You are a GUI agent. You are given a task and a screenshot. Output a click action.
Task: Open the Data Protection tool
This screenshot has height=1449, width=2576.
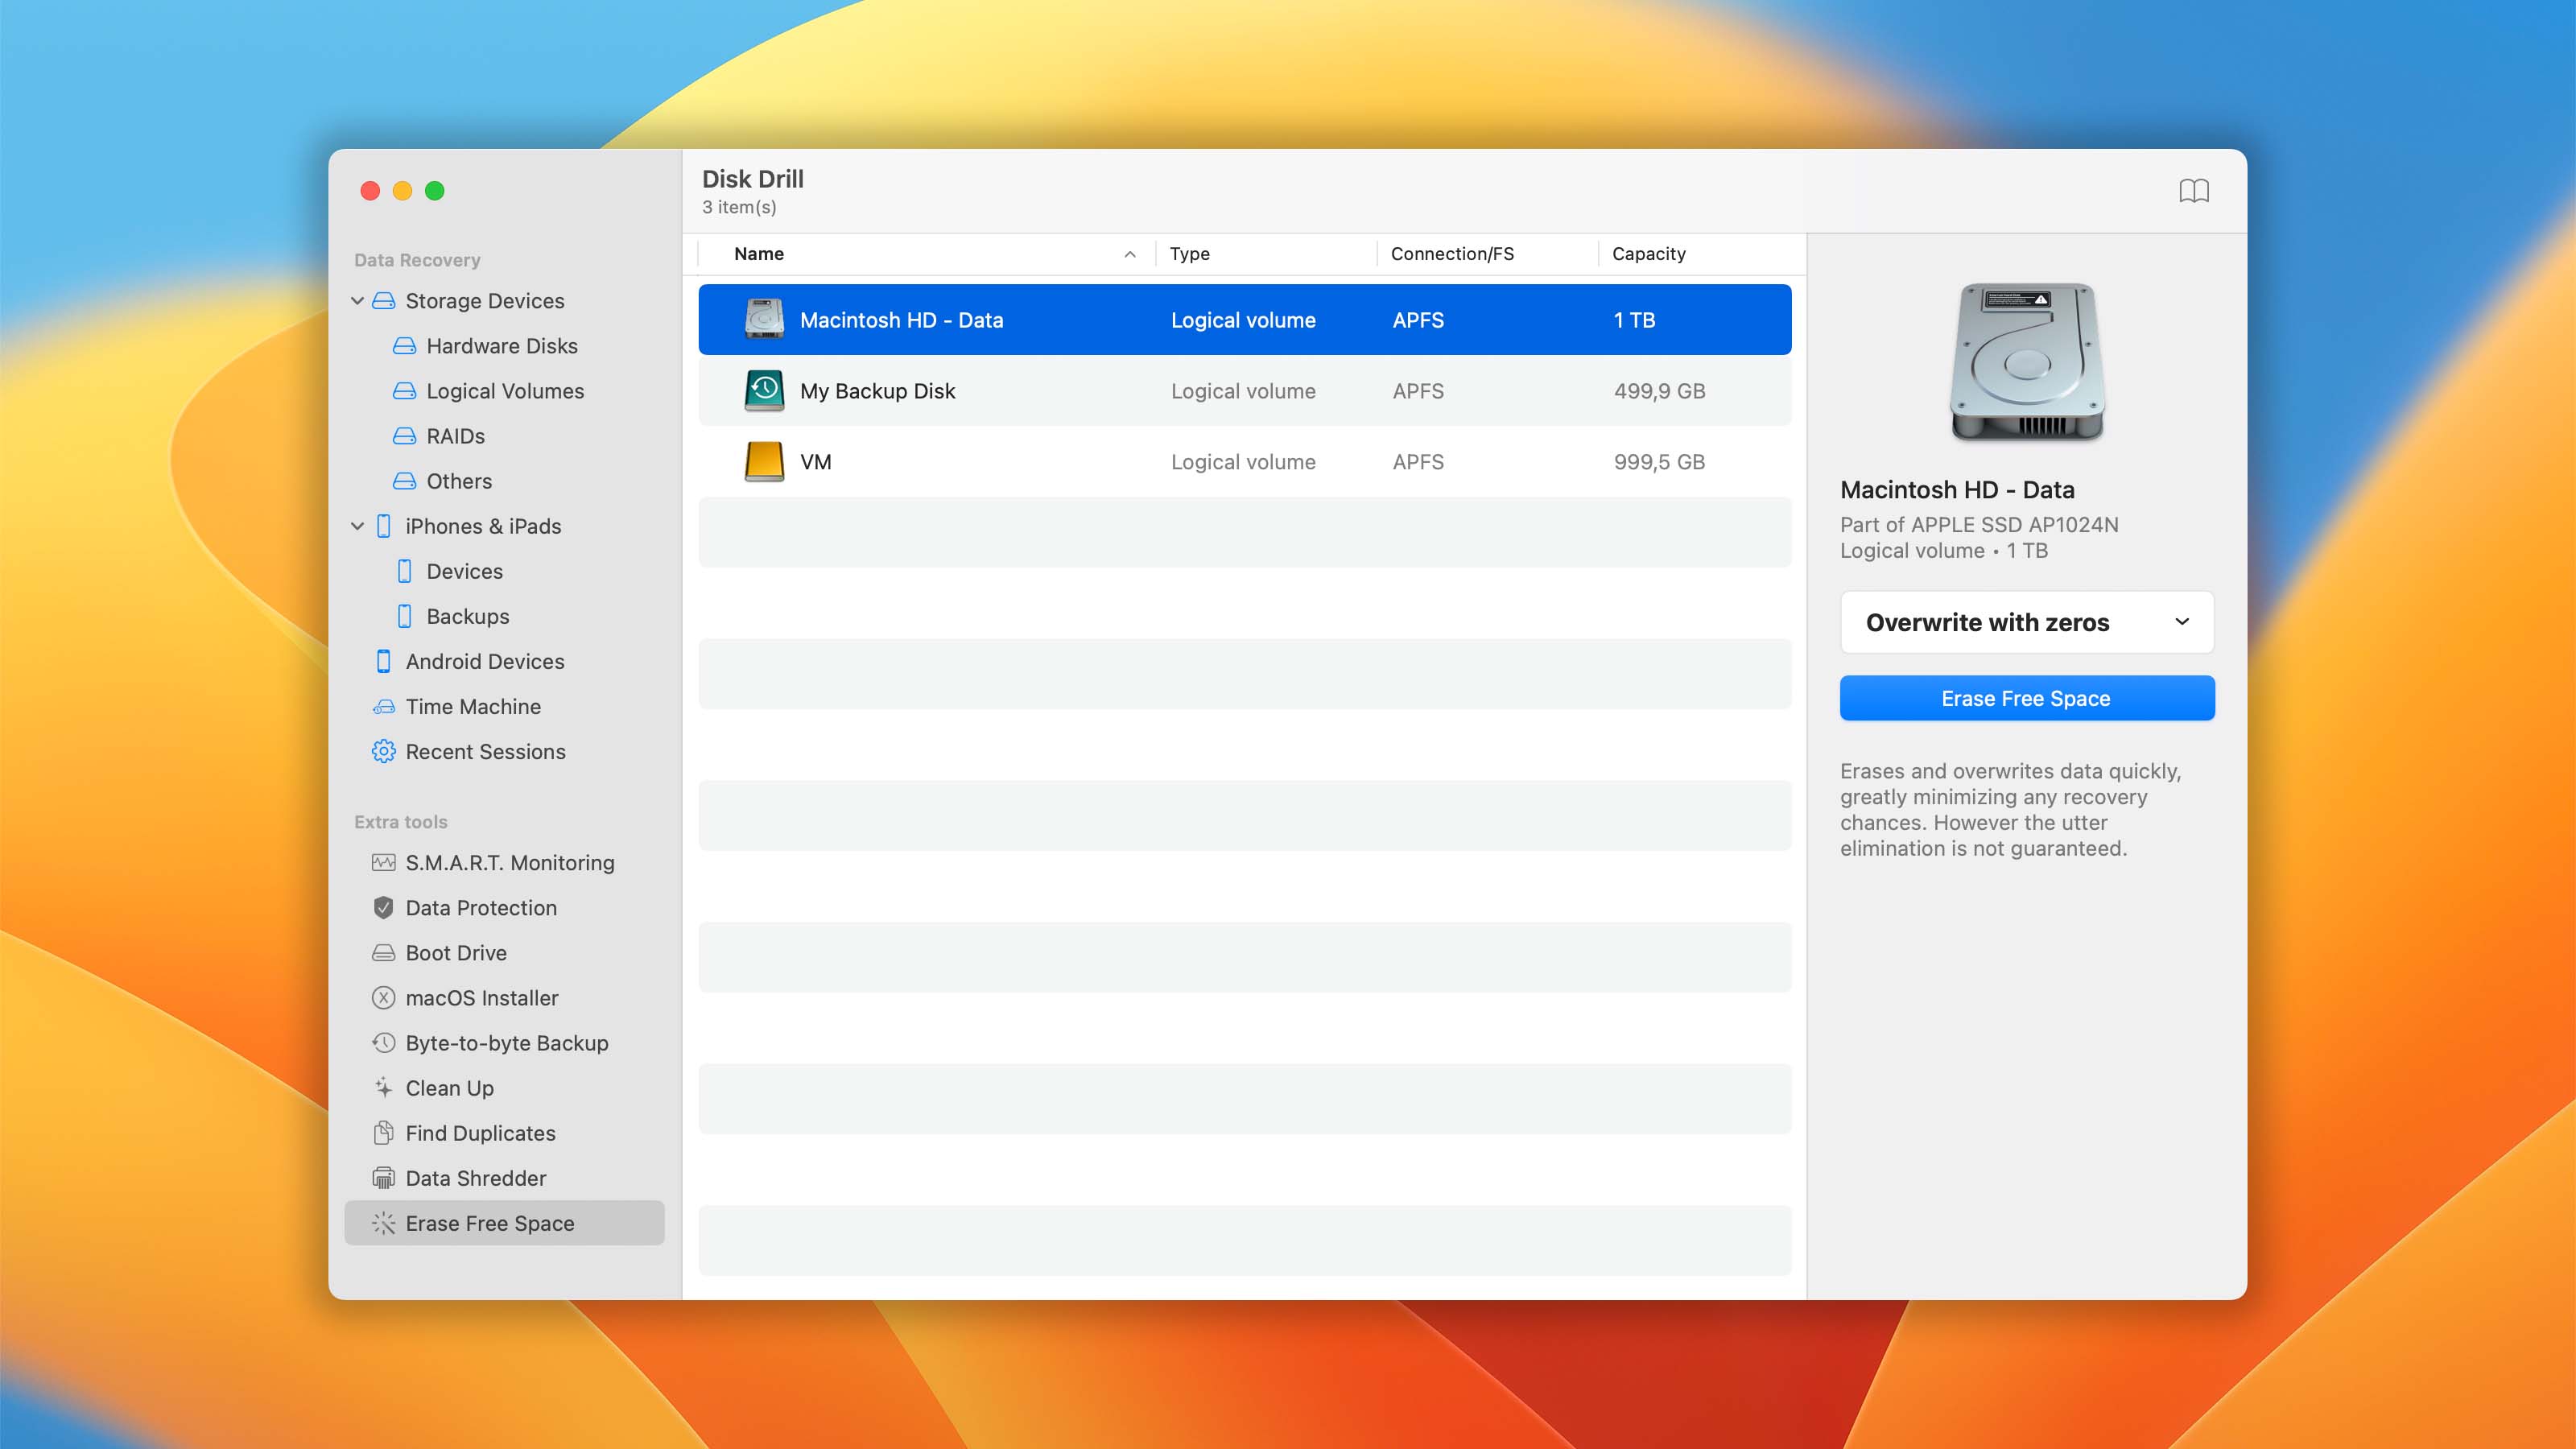[481, 907]
